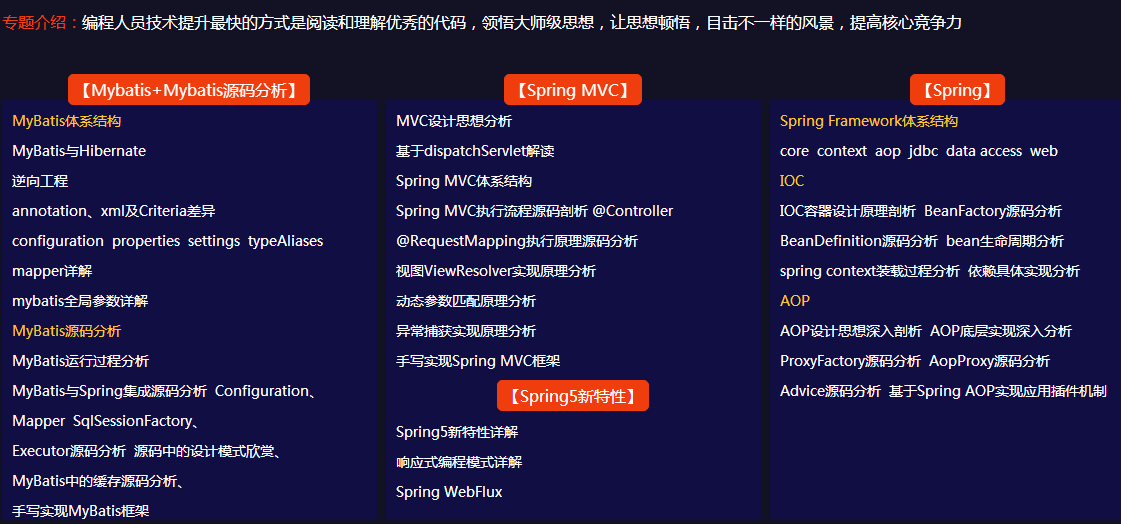Click the 【Mybatis+Mybatis源码分析】 orange header button

189,90
